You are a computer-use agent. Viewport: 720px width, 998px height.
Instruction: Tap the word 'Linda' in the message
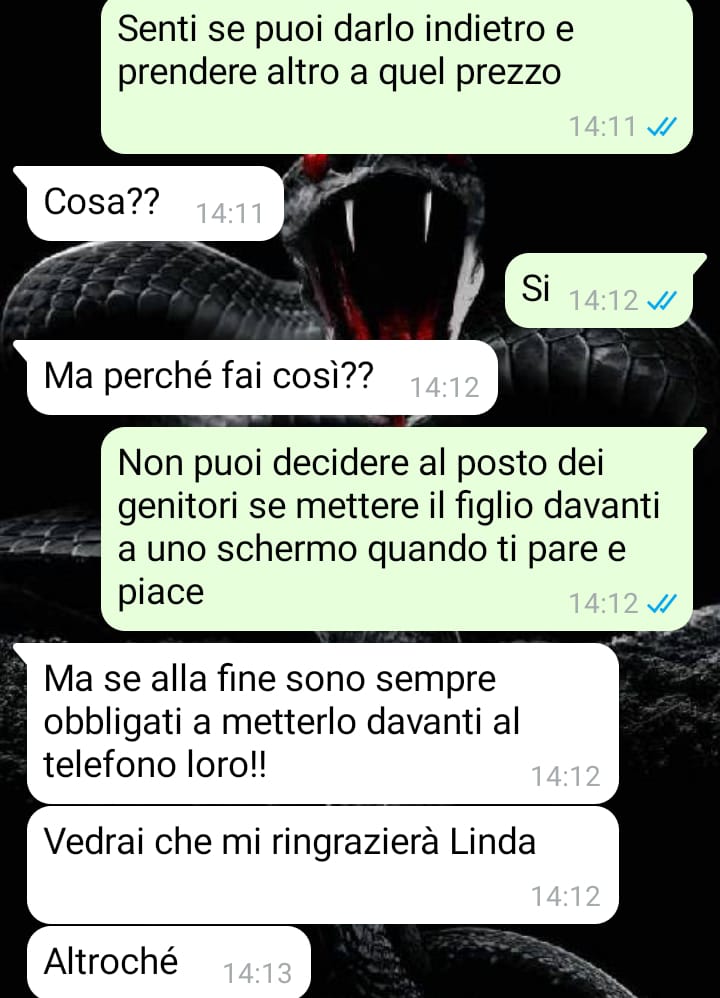pyautogui.click(x=493, y=841)
